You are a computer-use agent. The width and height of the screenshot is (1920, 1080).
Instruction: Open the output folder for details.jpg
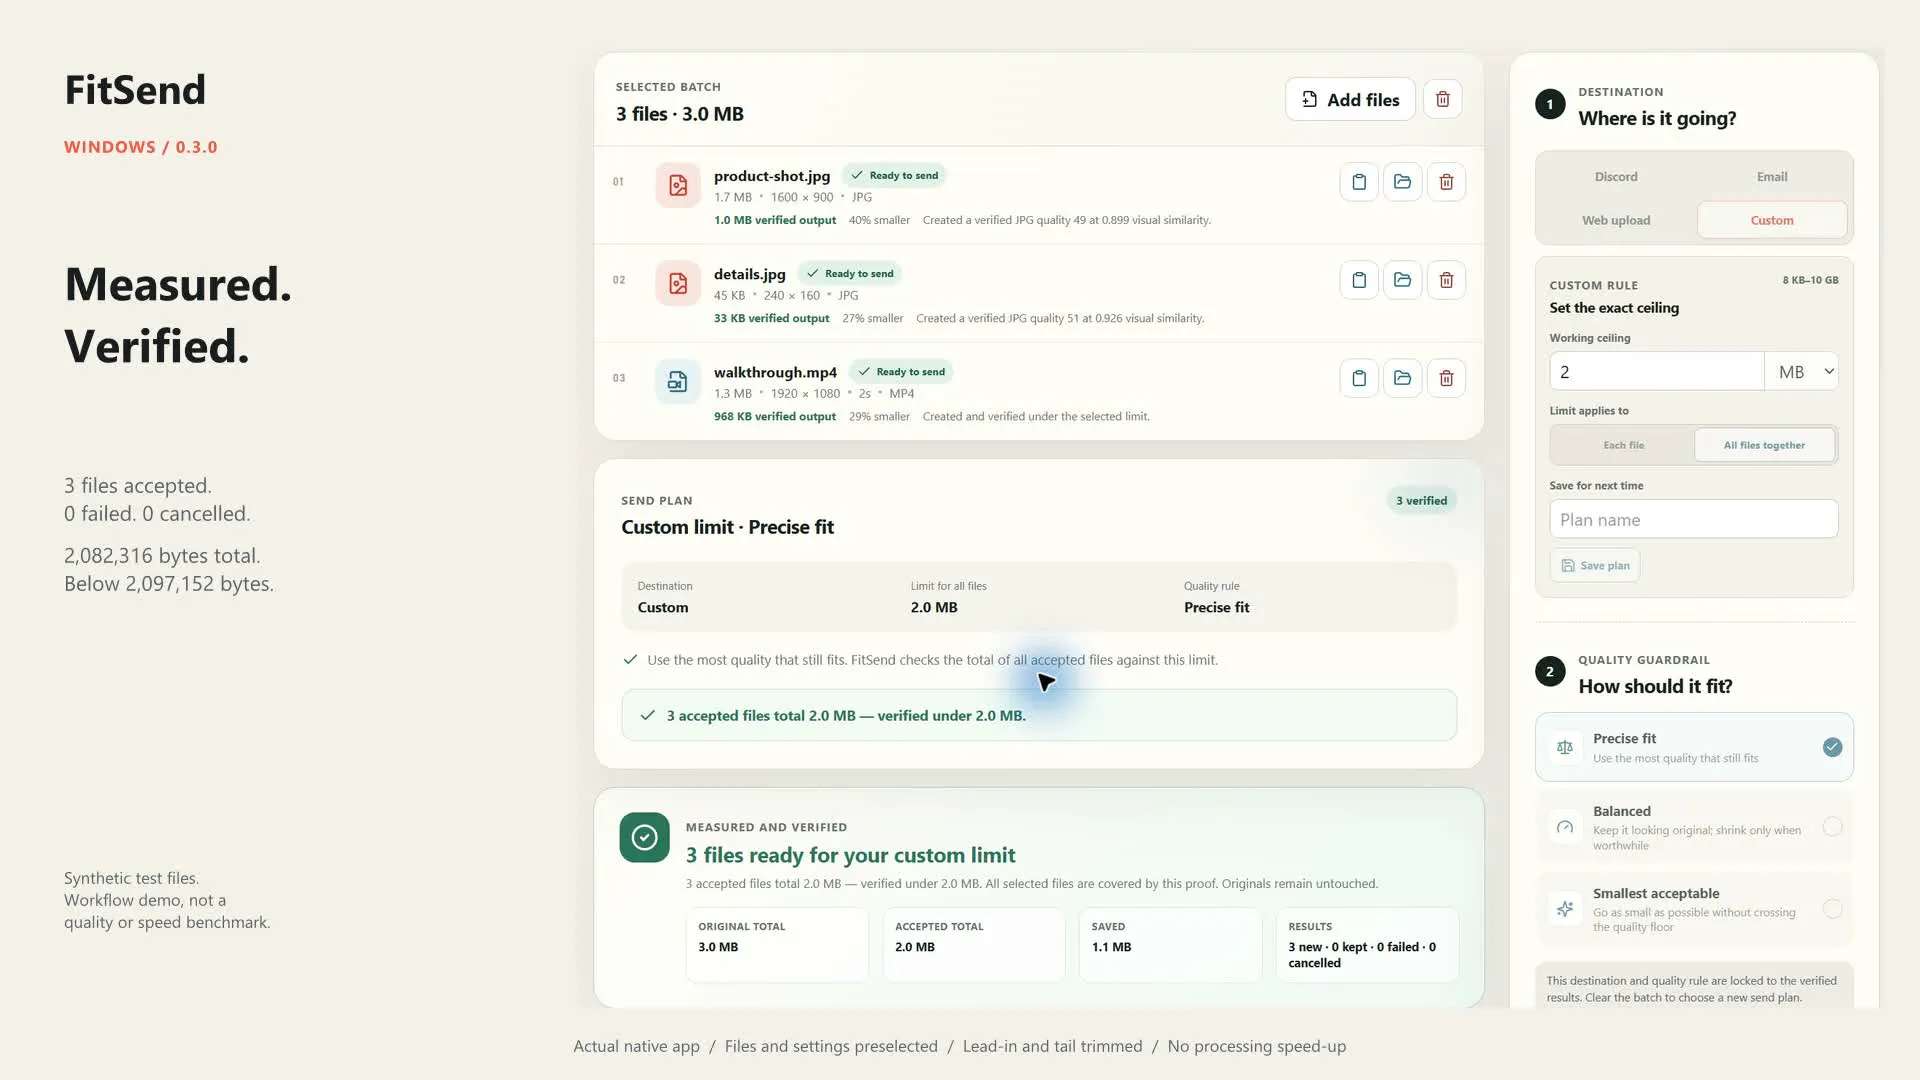(1402, 280)
